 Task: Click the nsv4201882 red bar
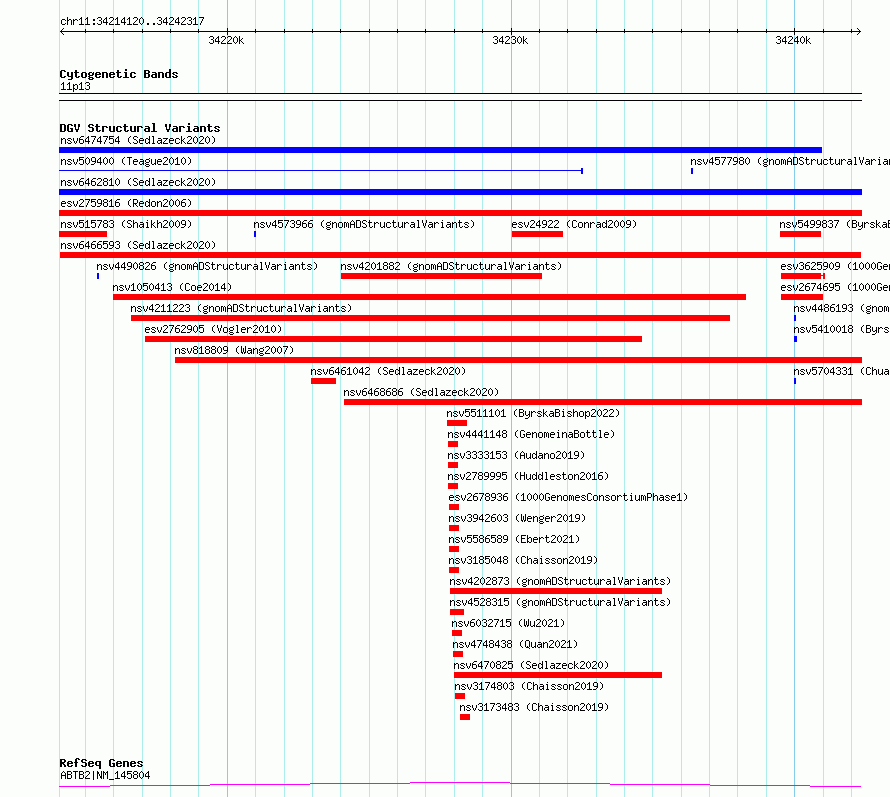(441, 276)
